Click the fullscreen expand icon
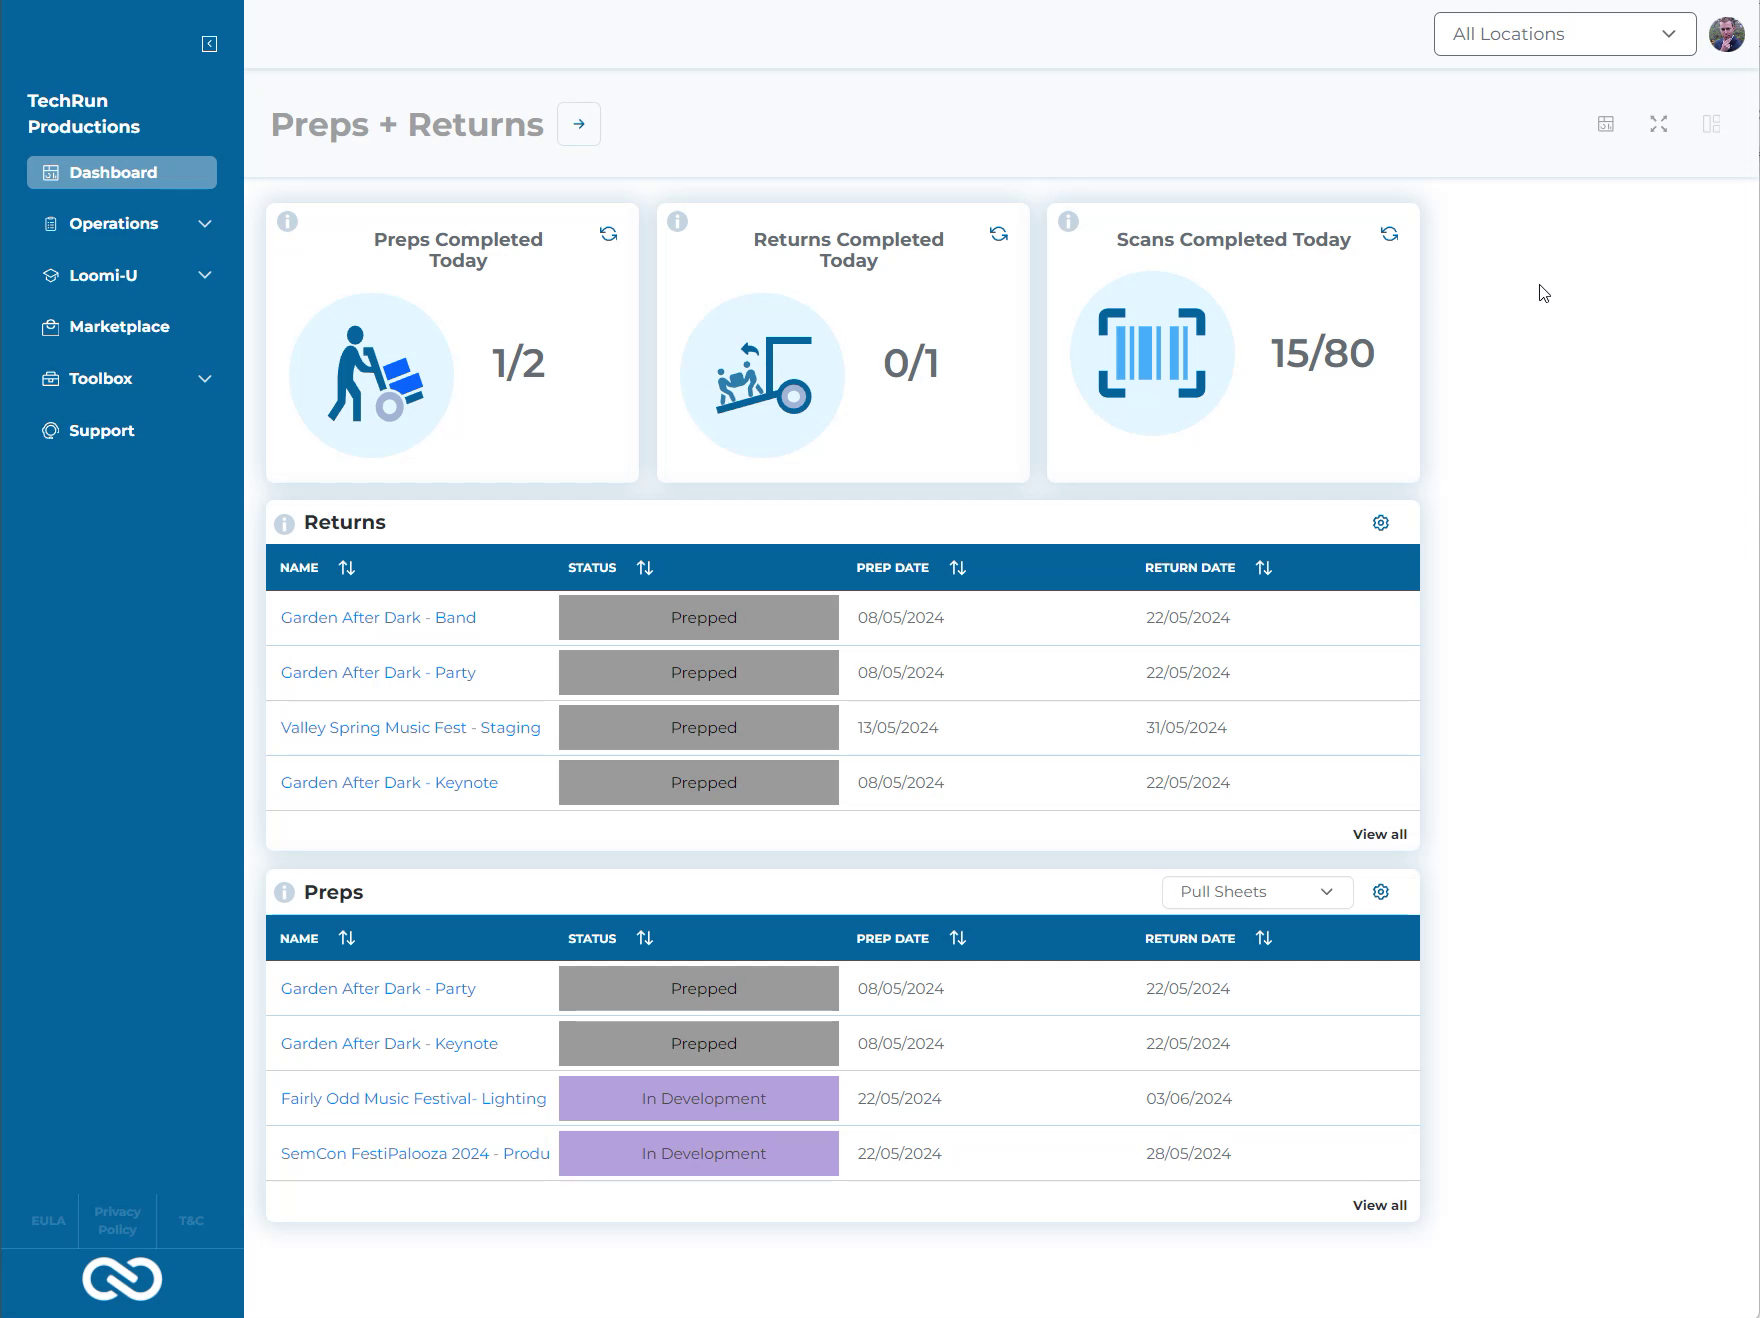The height and width of the screenshot is (1318, 1760). click(x=1658, y=124)
